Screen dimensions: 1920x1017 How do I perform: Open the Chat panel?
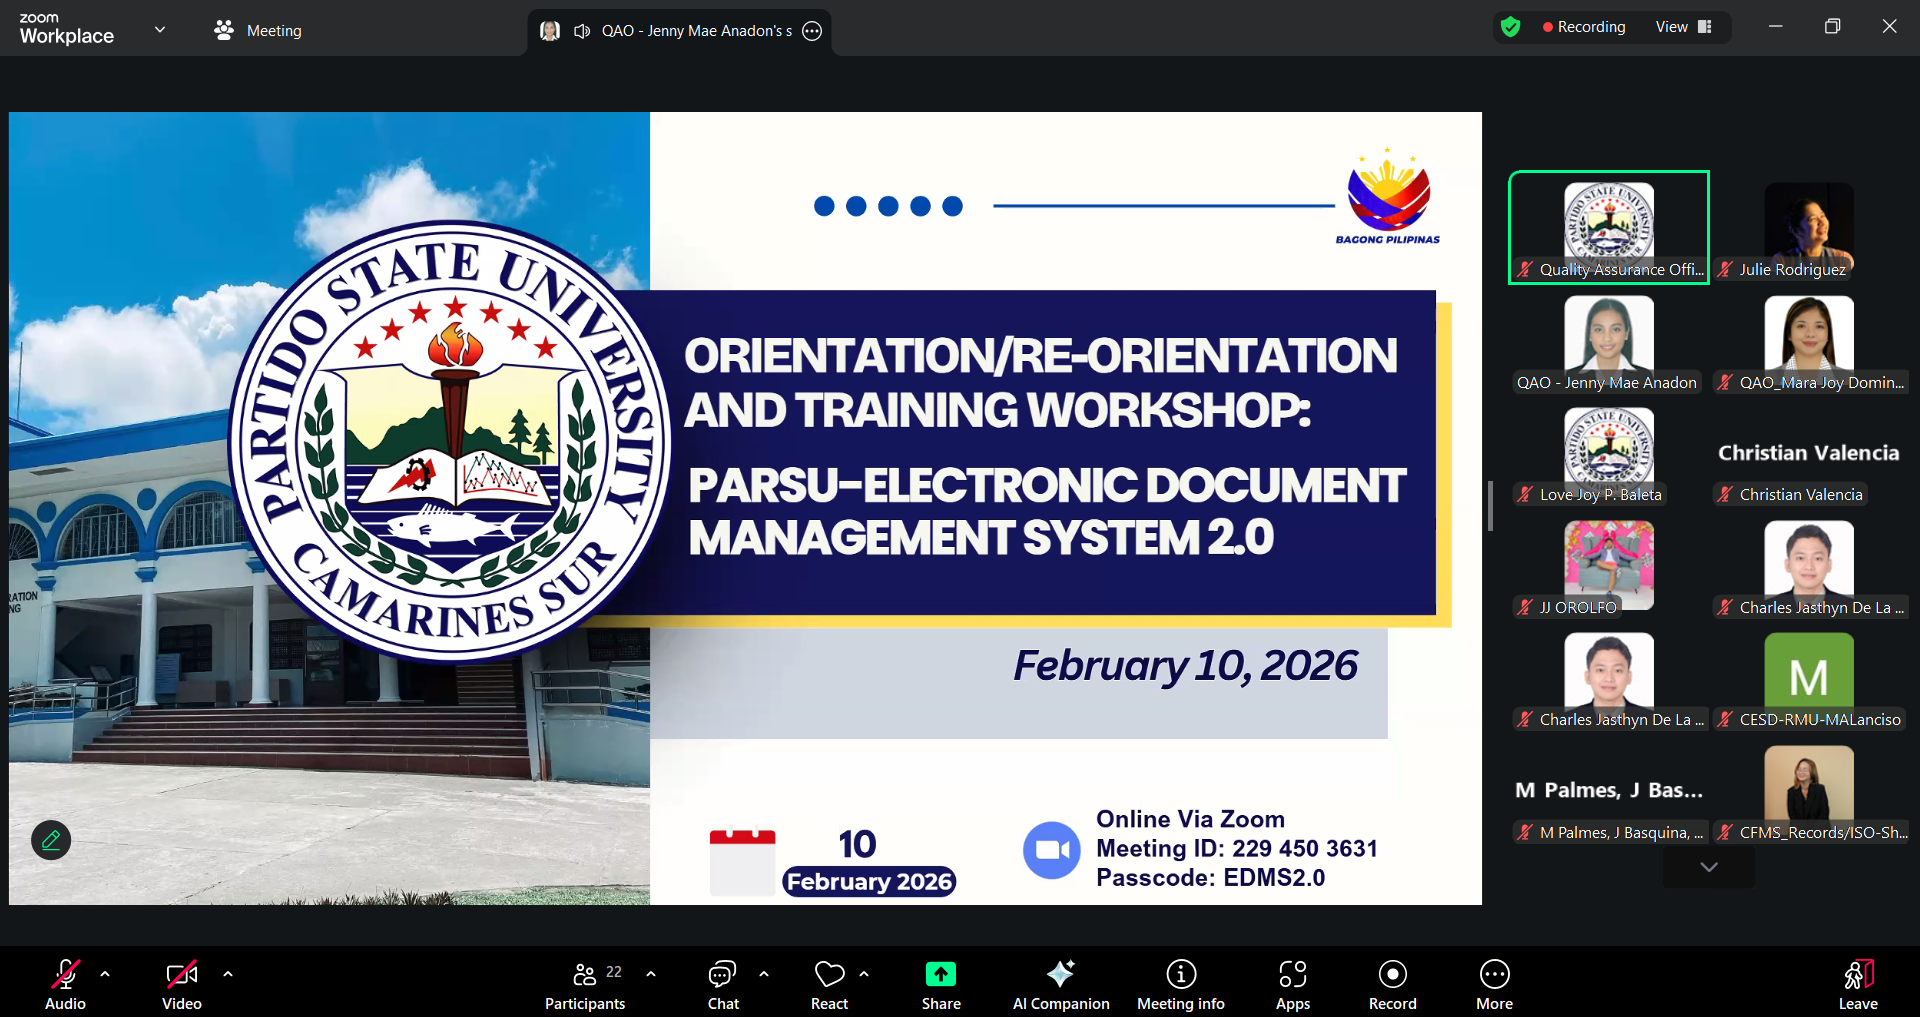(x=722, y=984)
